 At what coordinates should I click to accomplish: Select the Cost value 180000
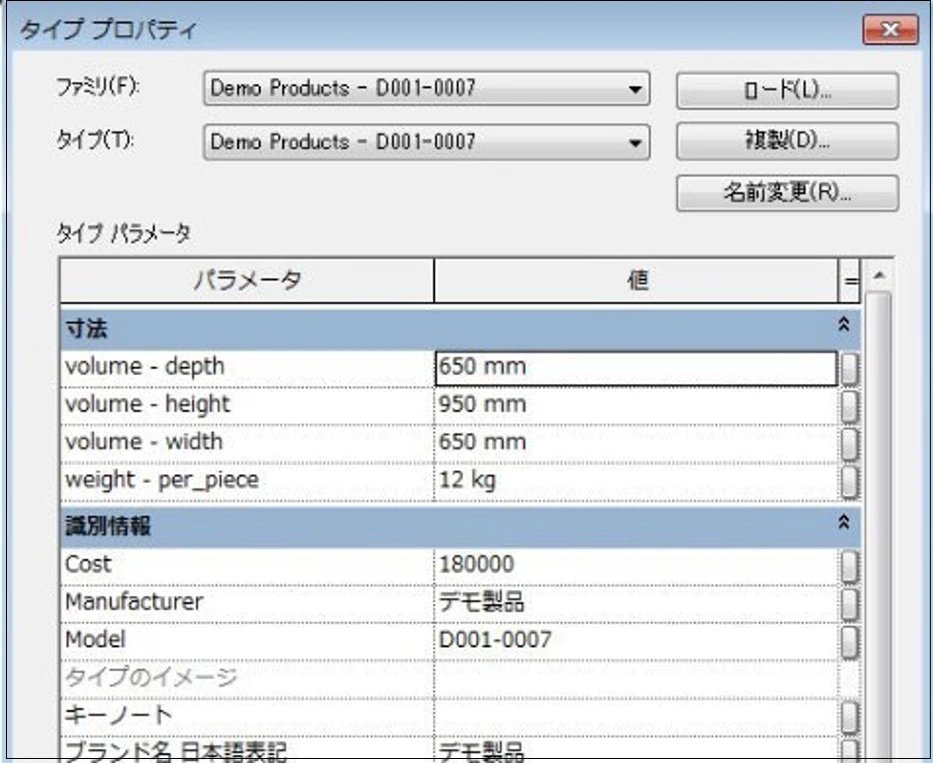pyautogui.click(x=636, y=565)
